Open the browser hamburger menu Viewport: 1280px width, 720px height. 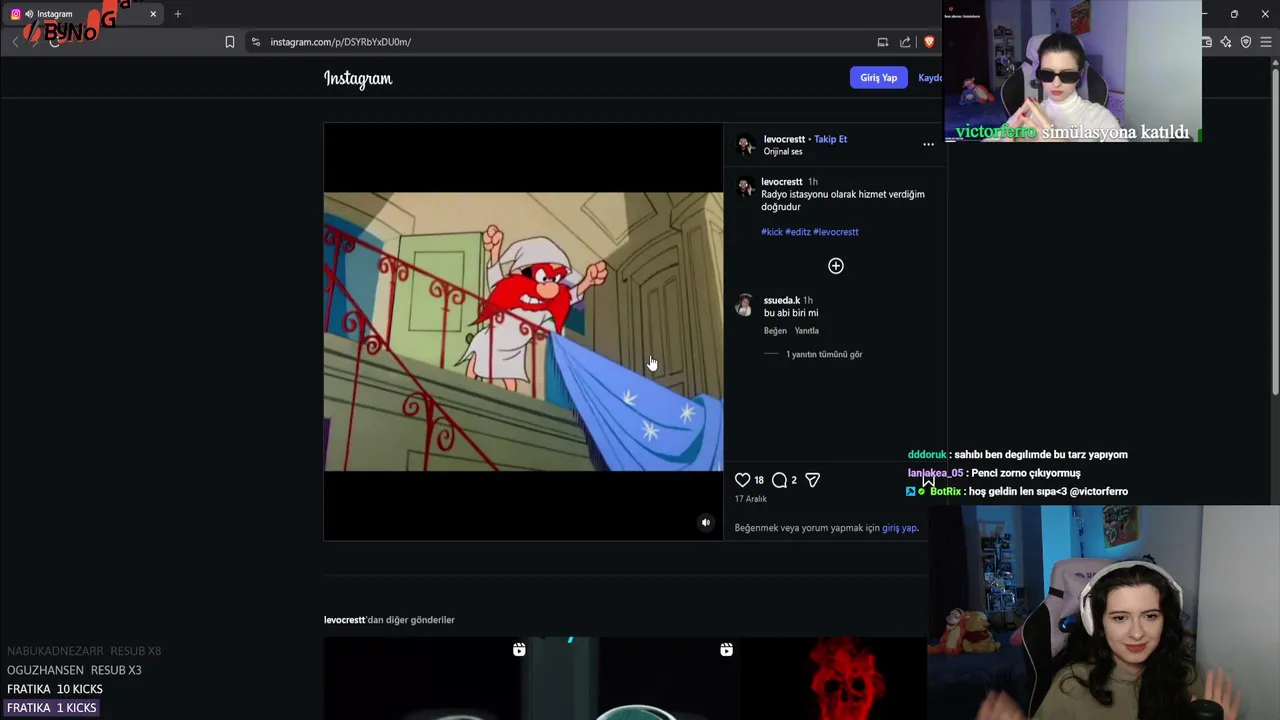(x=1266, y=42)
